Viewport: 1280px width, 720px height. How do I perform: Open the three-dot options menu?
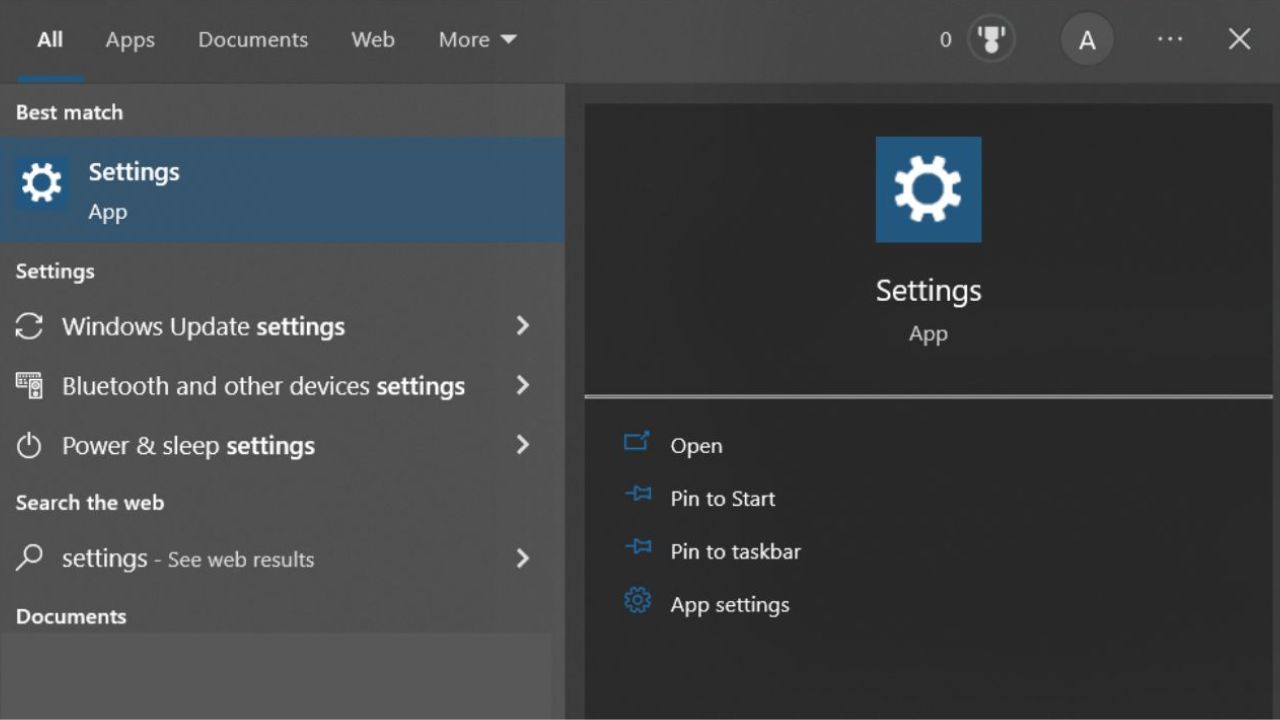pos(1170,40)
